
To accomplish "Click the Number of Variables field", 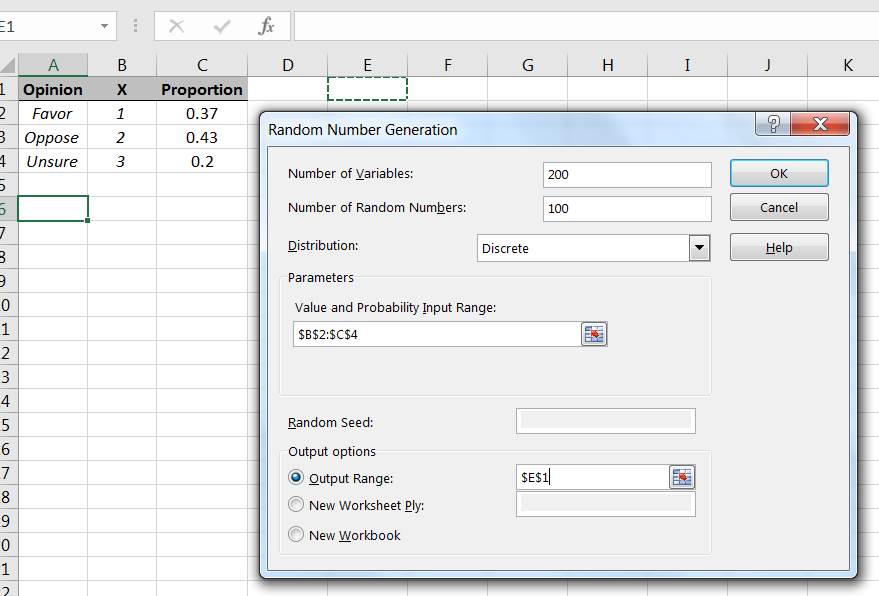I will click(x=627, y=174).
